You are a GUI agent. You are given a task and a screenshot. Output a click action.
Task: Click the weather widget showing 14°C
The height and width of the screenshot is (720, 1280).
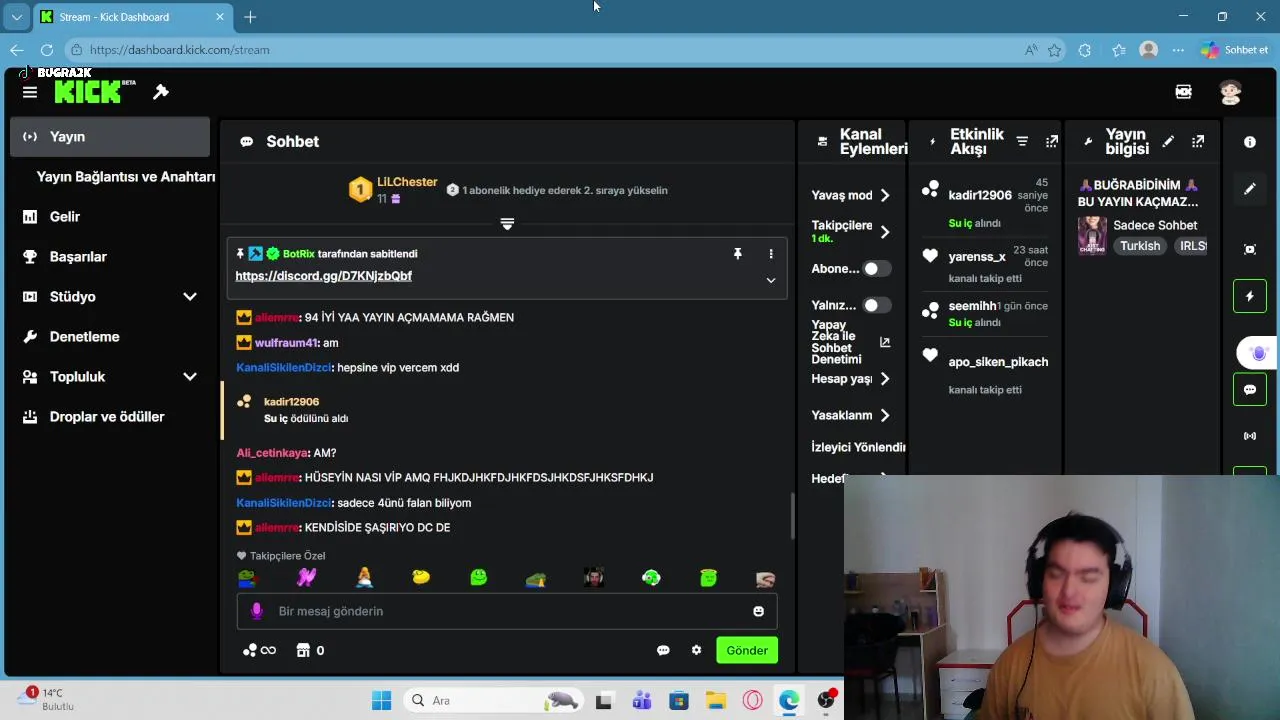48,699
